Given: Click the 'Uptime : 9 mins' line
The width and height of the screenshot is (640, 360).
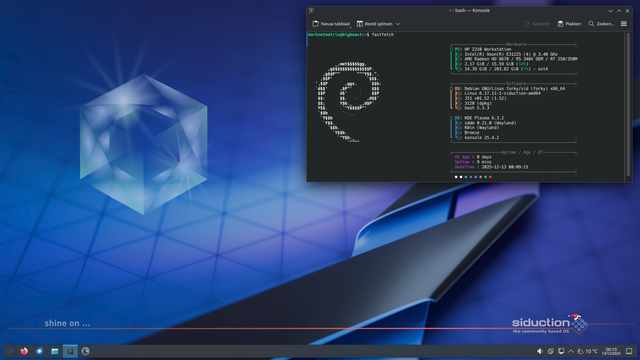Looking at the screenshot, I should (473, 162).
